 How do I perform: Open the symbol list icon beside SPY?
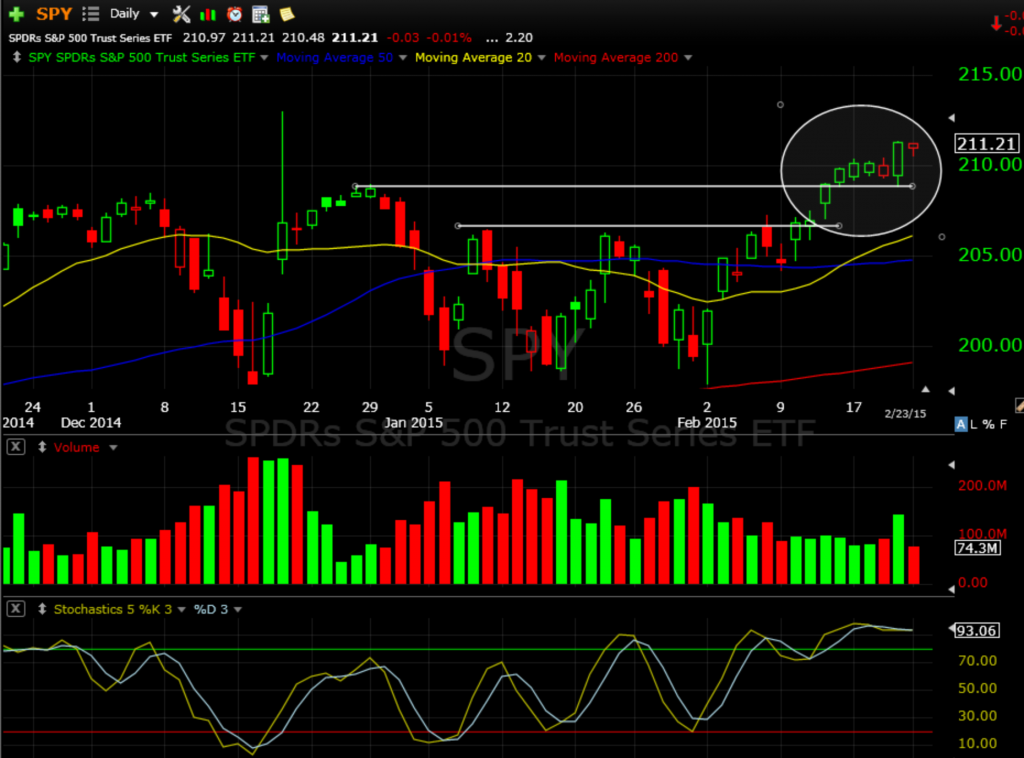point(91,14)
